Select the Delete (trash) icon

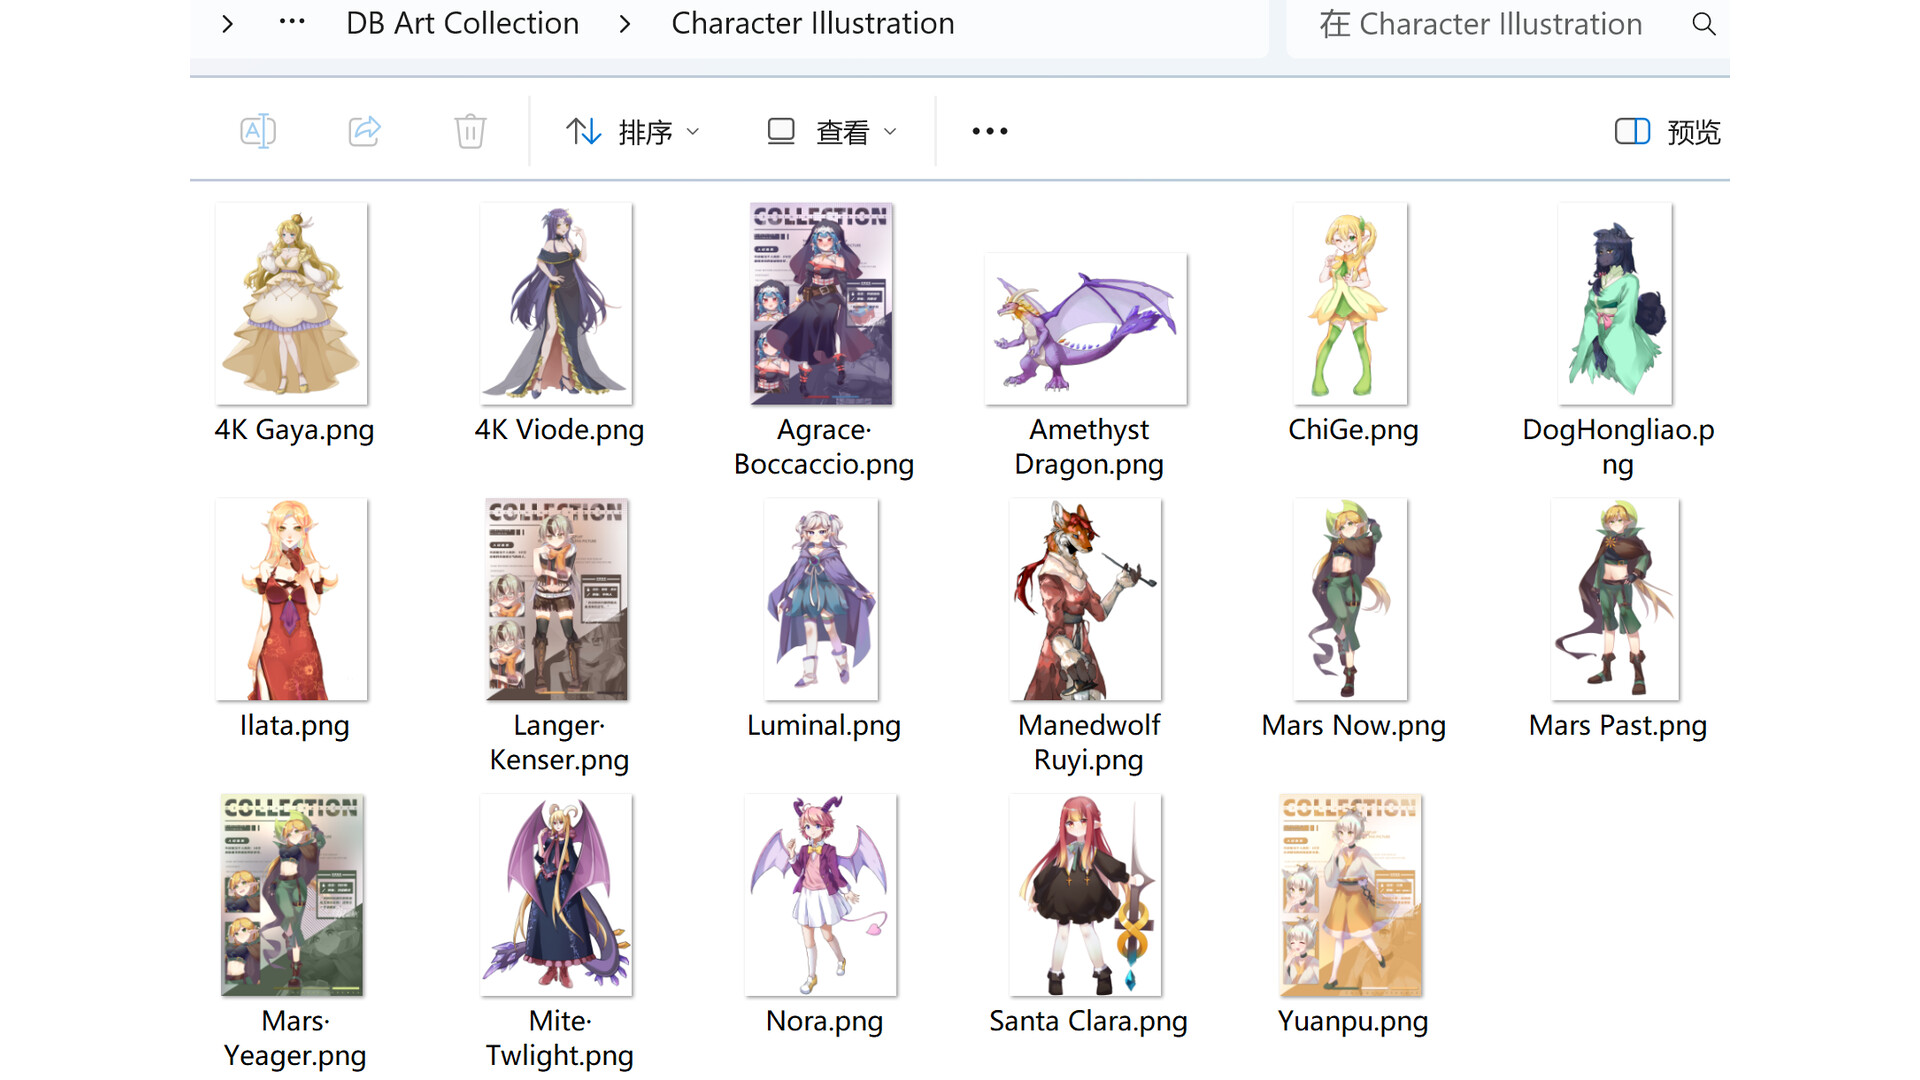470,131
